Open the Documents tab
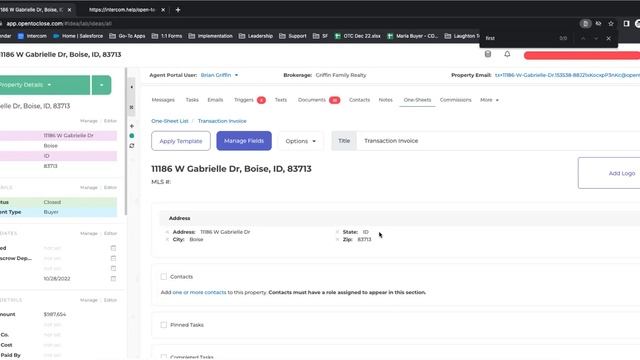Viewport: 640px width, 360px height. [318, 100]
